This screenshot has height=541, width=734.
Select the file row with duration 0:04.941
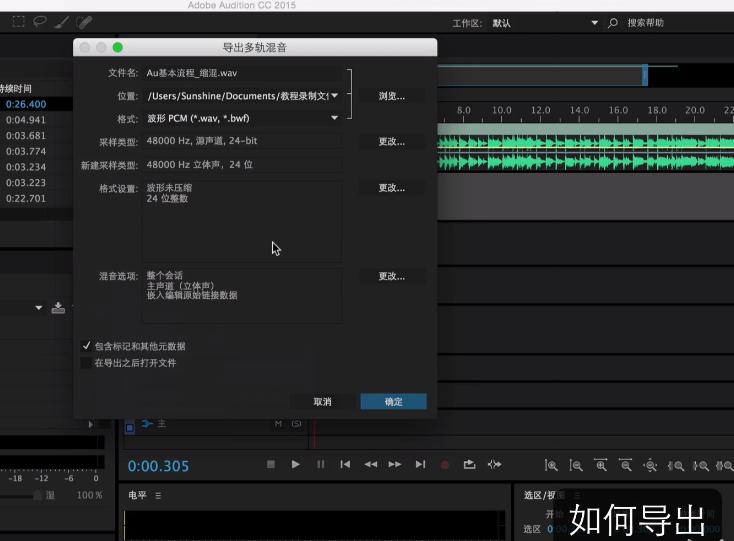tap(36, 120)
